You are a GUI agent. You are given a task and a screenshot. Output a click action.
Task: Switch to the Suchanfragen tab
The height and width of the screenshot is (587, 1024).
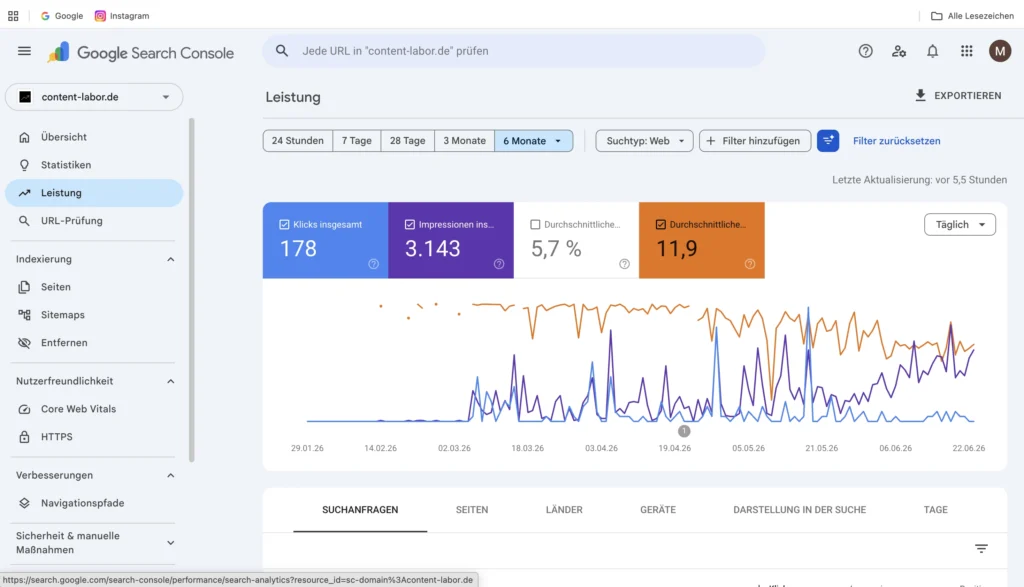click(360, 510)
